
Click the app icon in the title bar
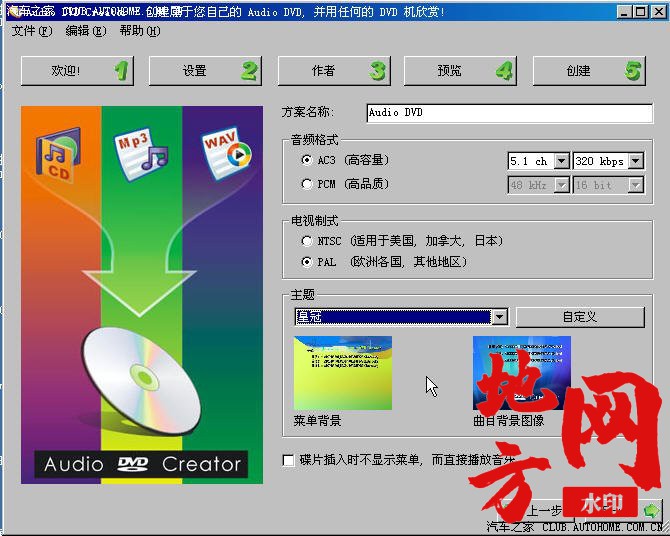[15, 12]
